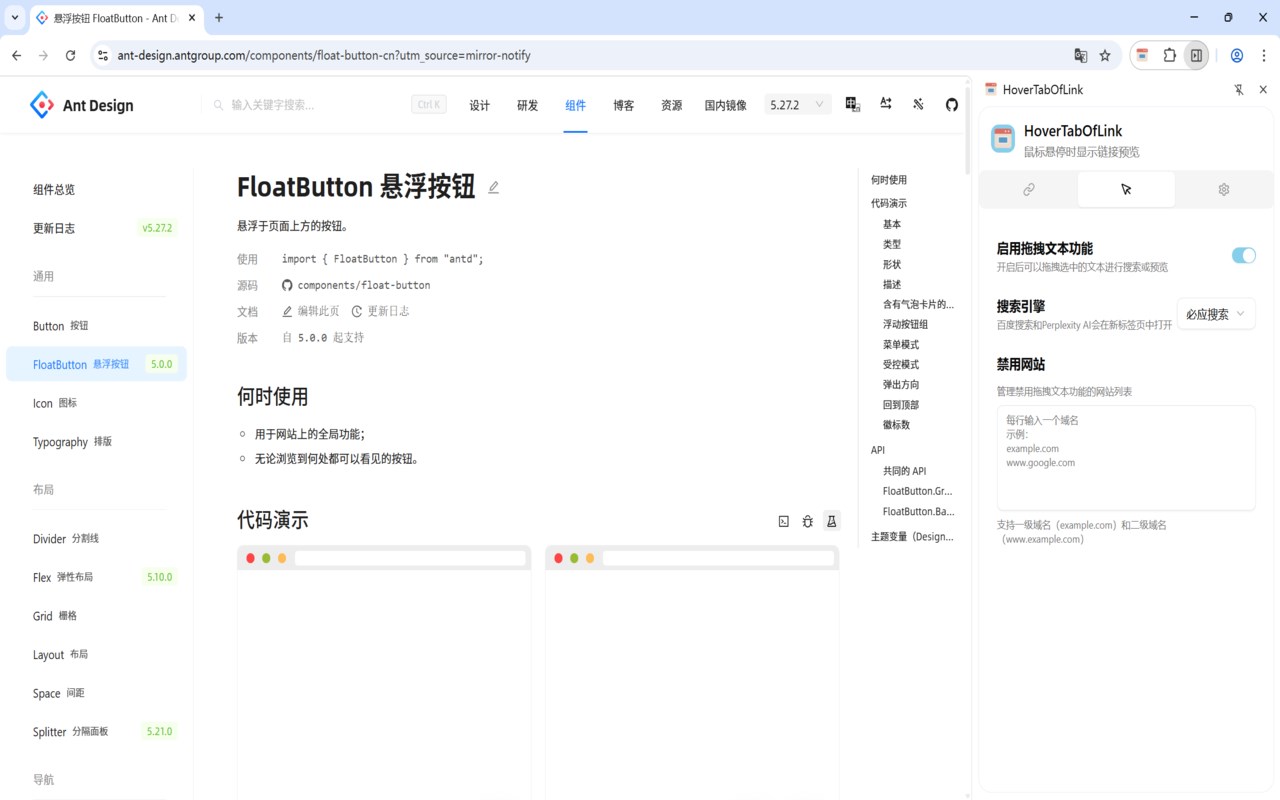Open the Chrome three-dot menu

click(x=1263, y=56)
